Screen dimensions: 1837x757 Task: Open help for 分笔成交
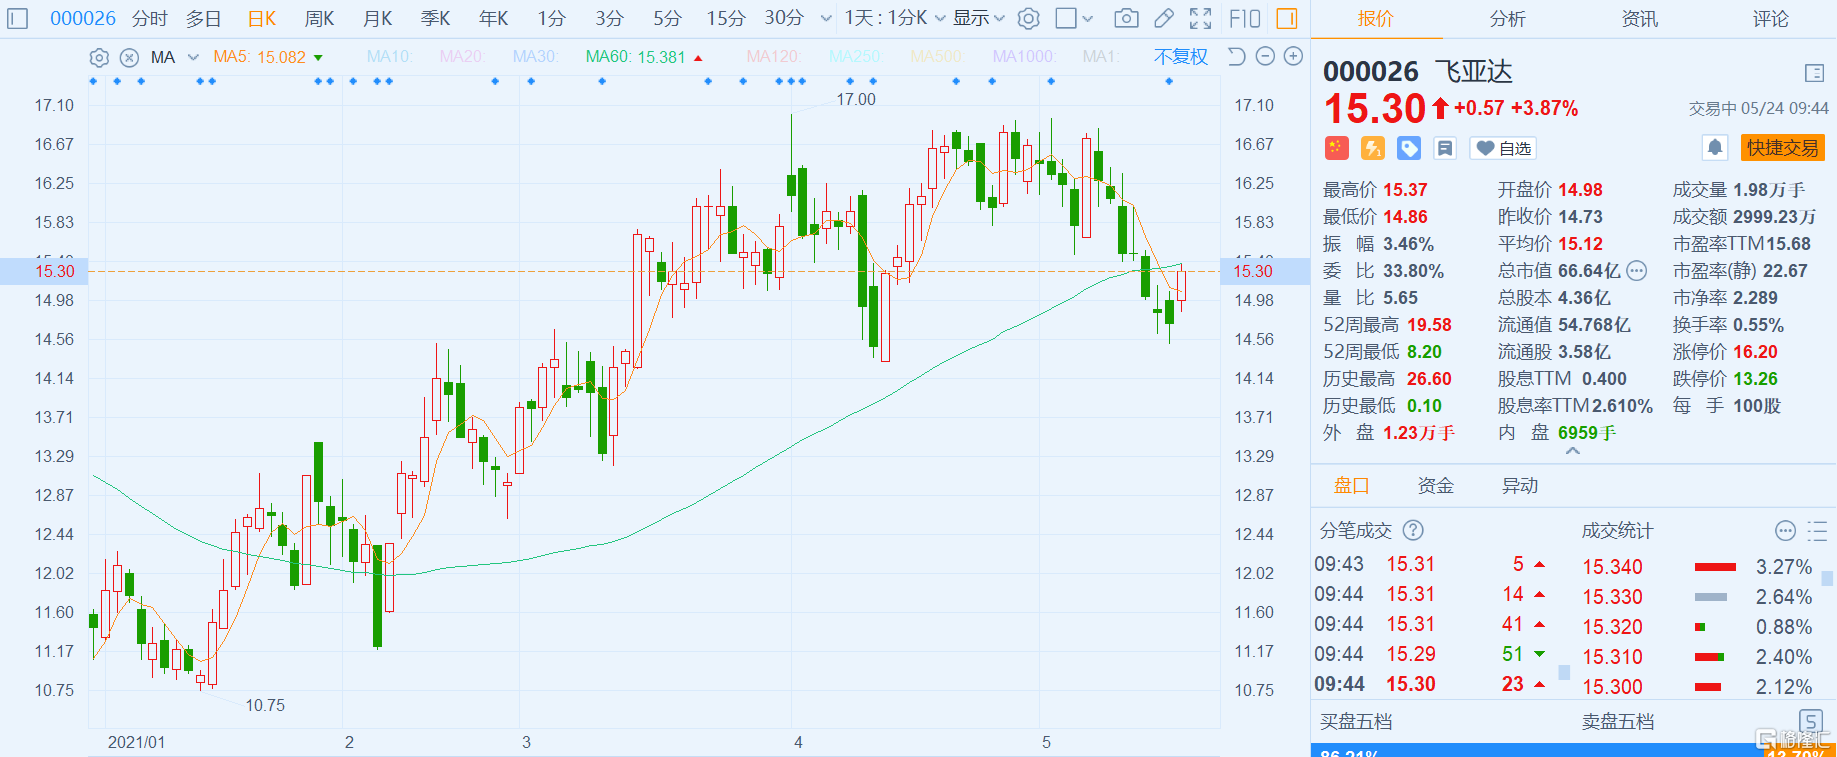pyautogui.click(x=1413, y=530)
